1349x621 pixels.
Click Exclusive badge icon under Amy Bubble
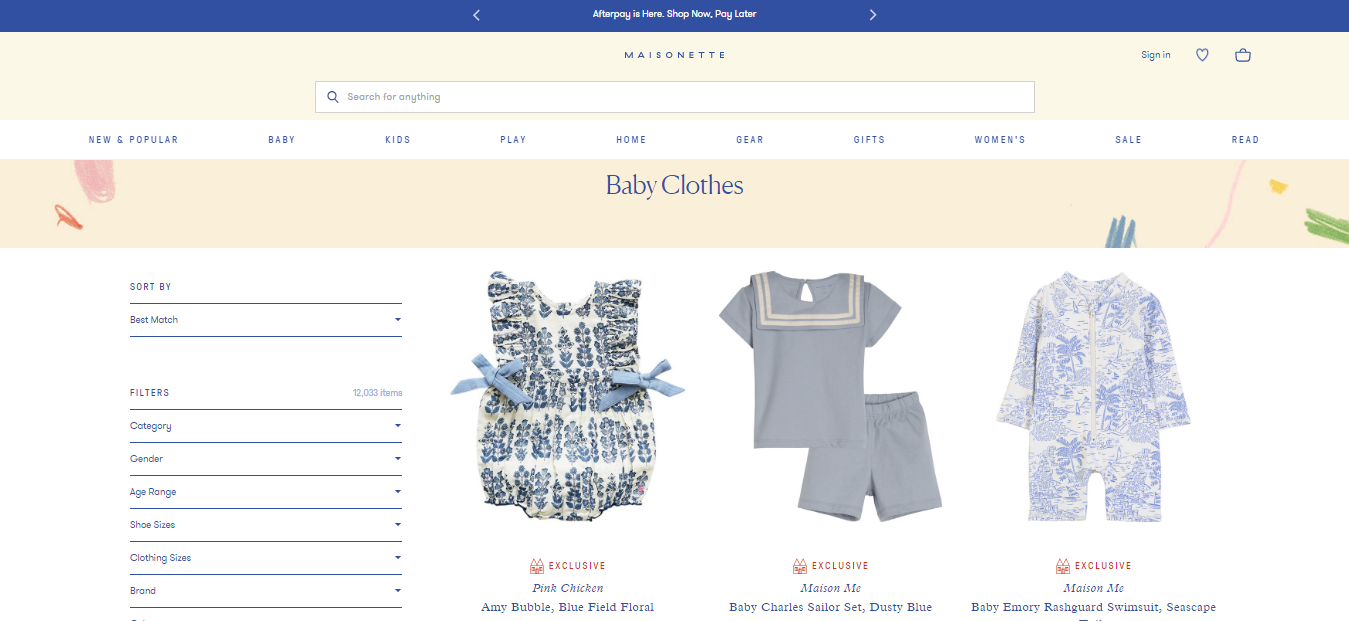tap(537, 566)
